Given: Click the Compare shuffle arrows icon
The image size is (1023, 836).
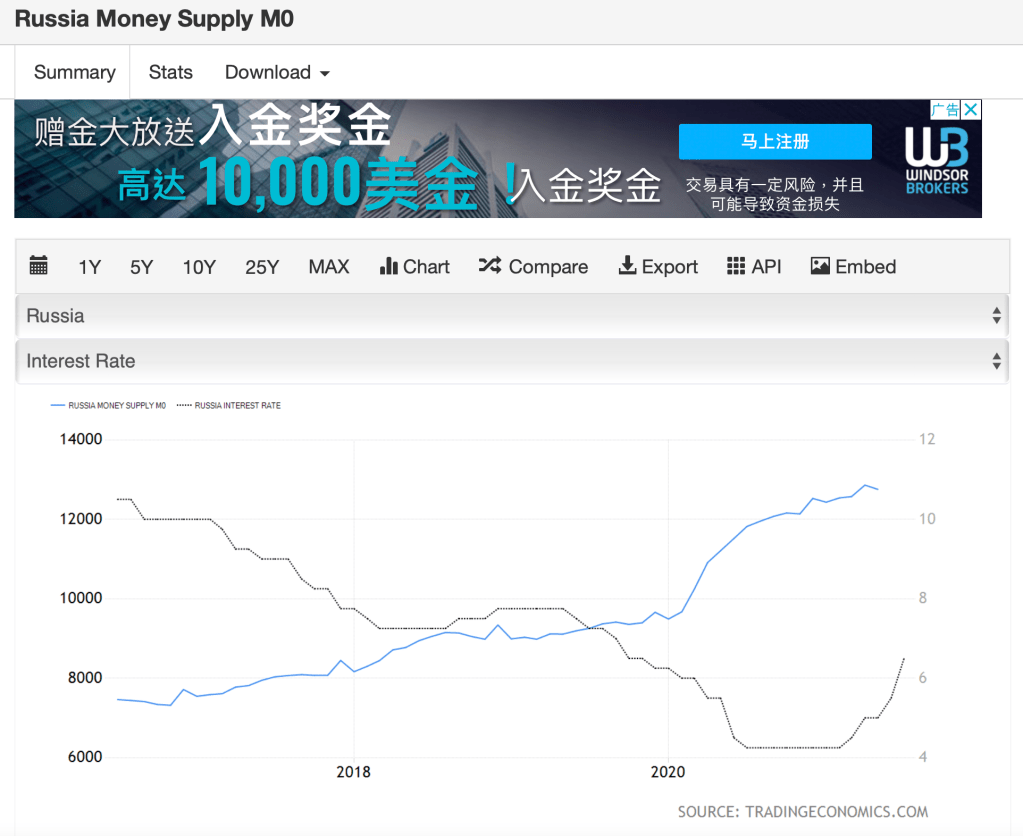Looking at the screenshot, I should (489, 266).
